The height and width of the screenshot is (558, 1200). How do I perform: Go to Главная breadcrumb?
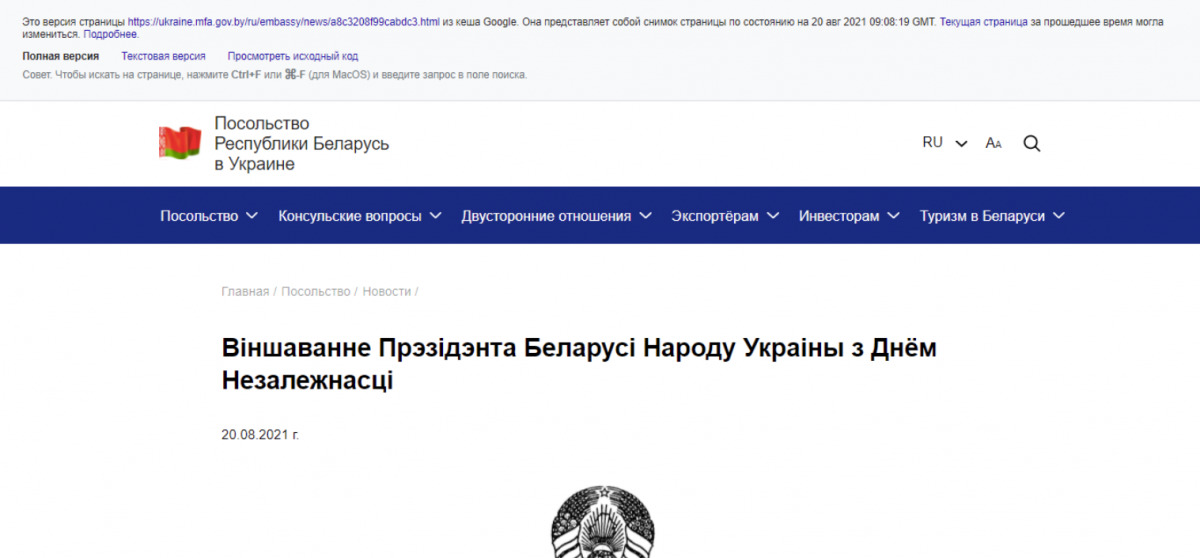(245, 291)
